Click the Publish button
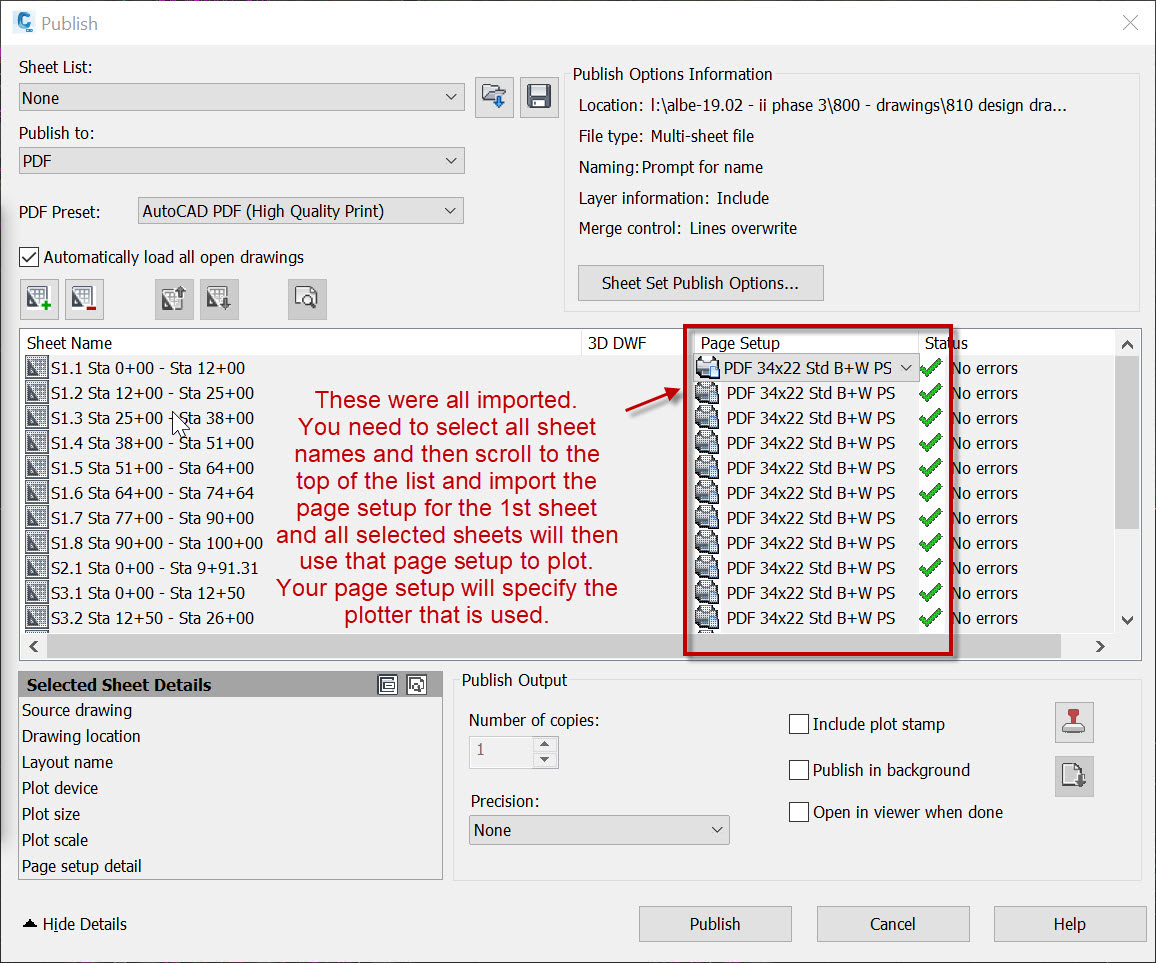The image size is (1156, 963). coord(715,923)
